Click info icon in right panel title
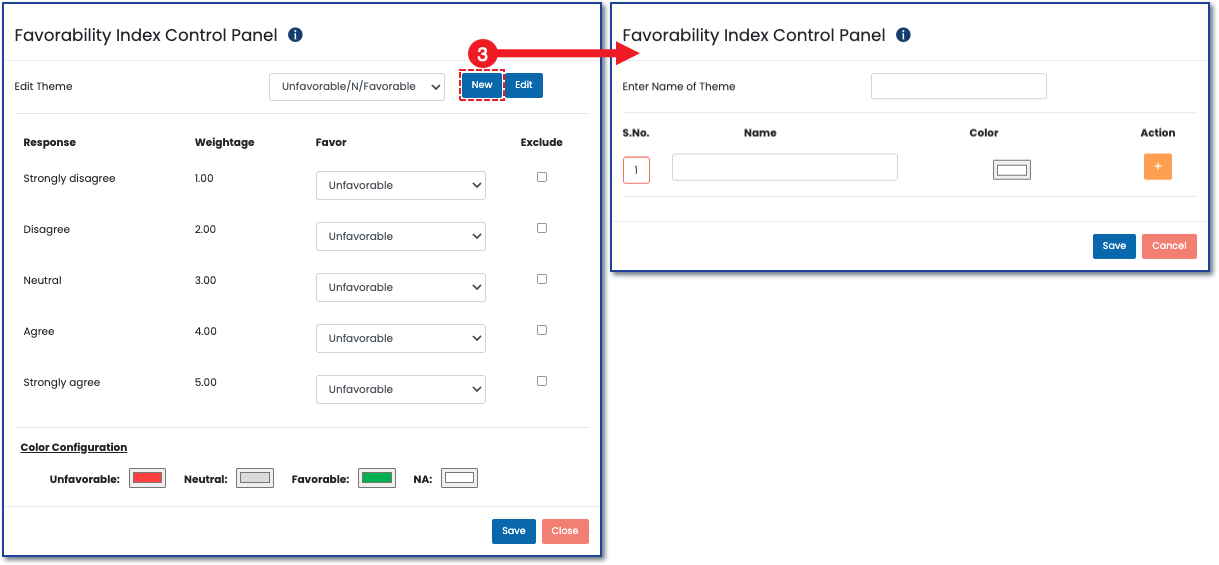 [903, 35]
